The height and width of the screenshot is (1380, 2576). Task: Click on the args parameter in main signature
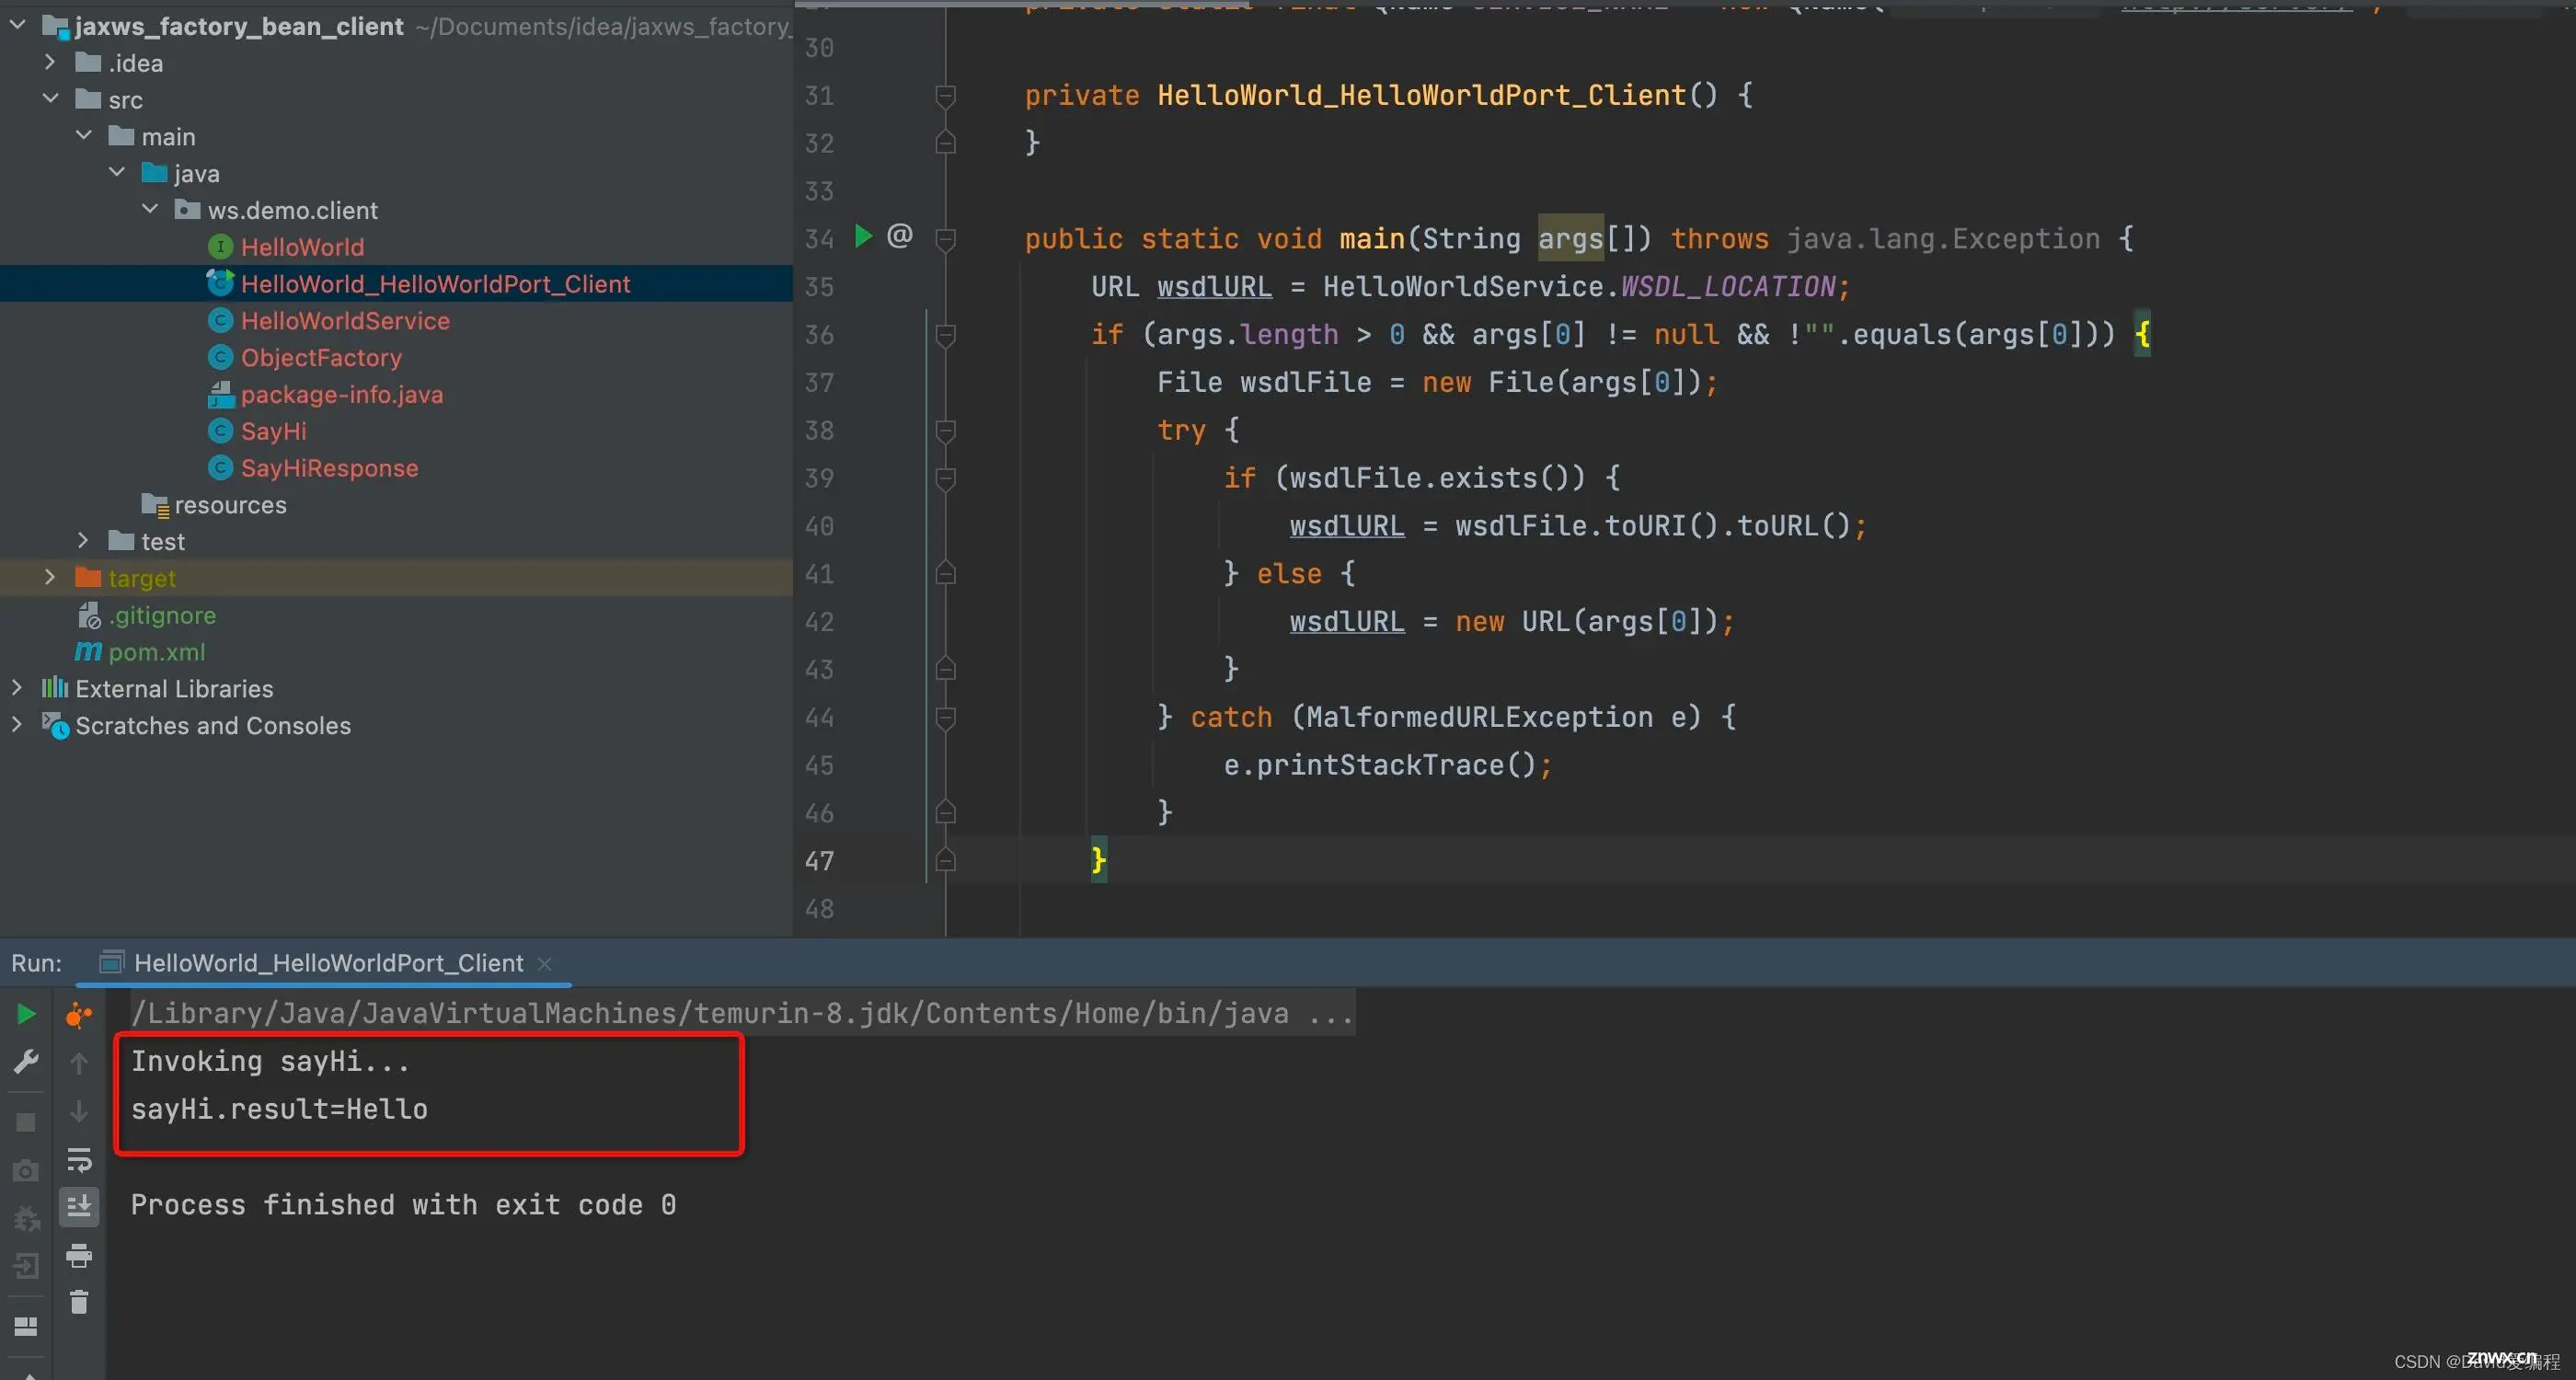[1570, 238]
